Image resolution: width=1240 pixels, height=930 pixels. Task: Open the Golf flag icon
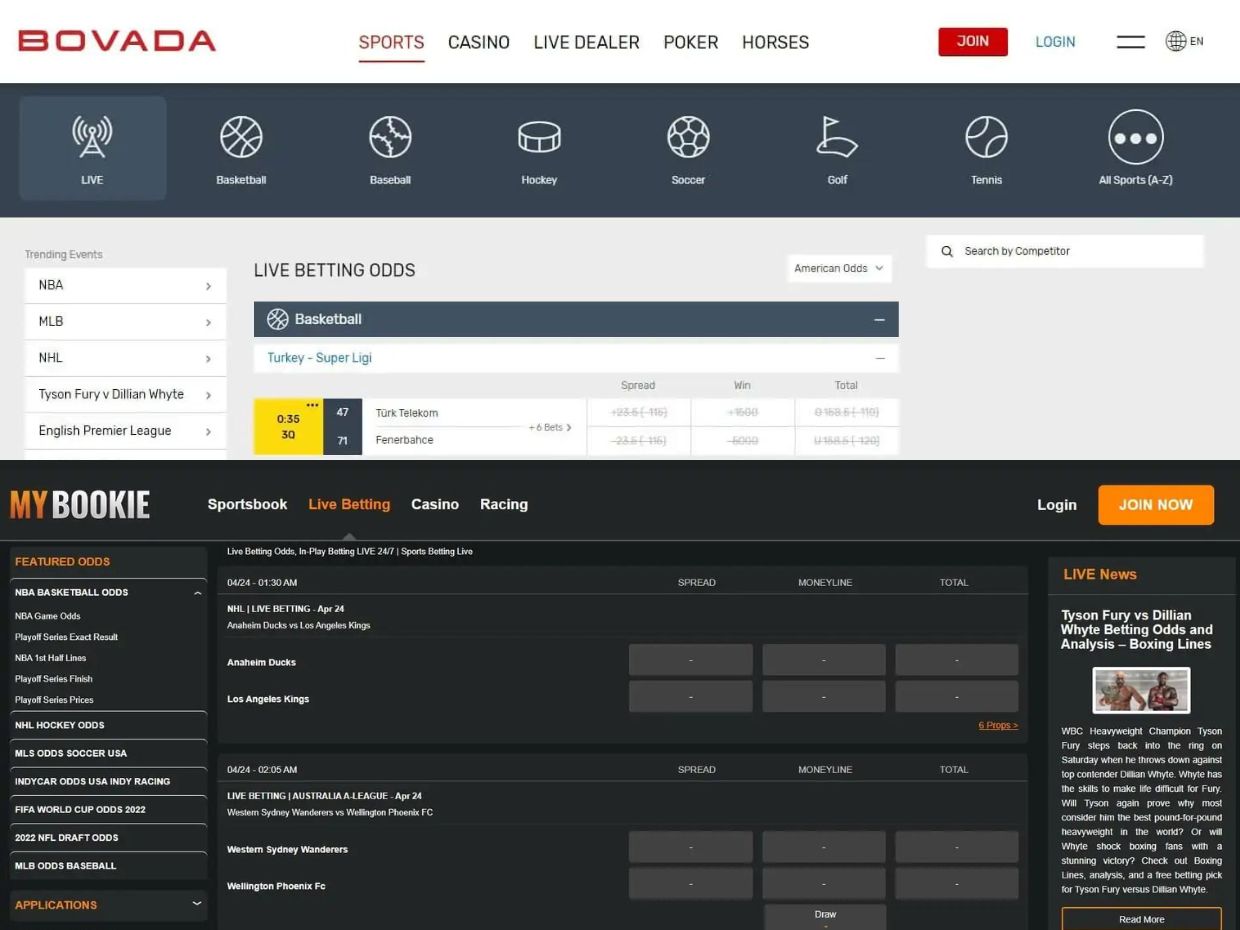coord(837,138)
